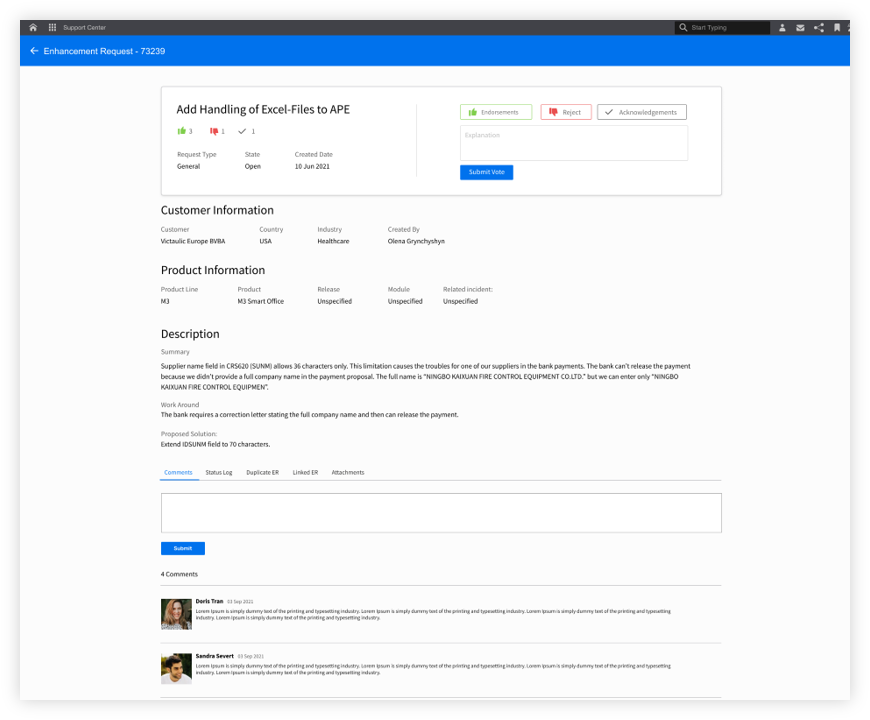Open the user profile icon
Image resolution: width=870 pixels, height=720 pixels.
782,27
